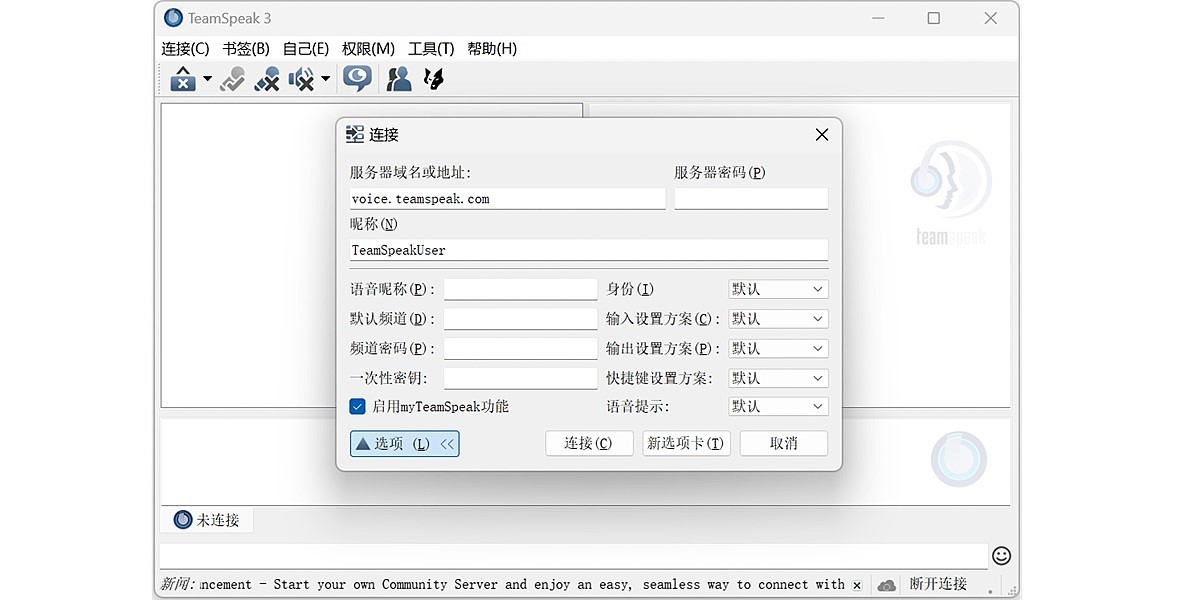
Task: Close the news ticker via its X icon
Action: (x=857, y=584)
